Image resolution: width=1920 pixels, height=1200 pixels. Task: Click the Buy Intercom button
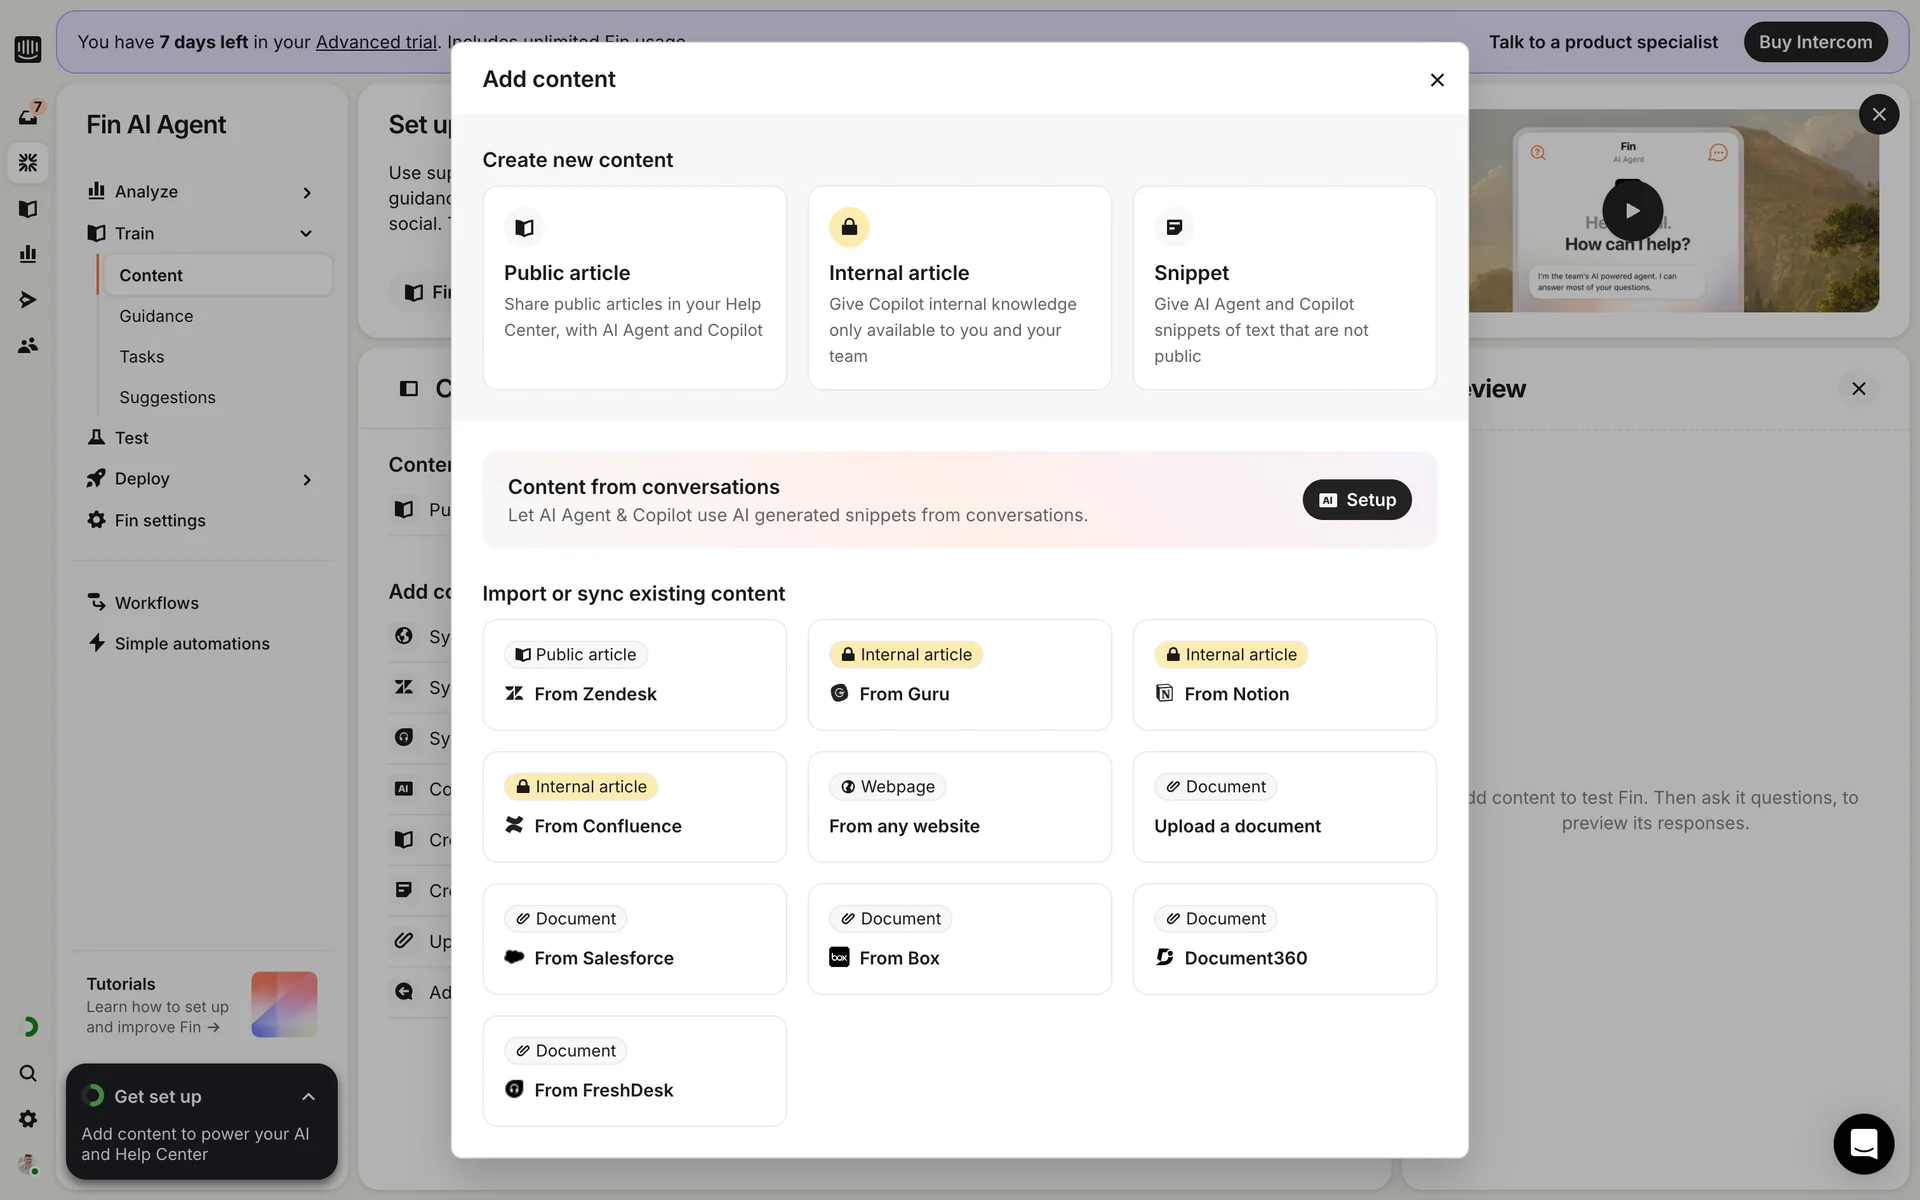pos(1815,42)
